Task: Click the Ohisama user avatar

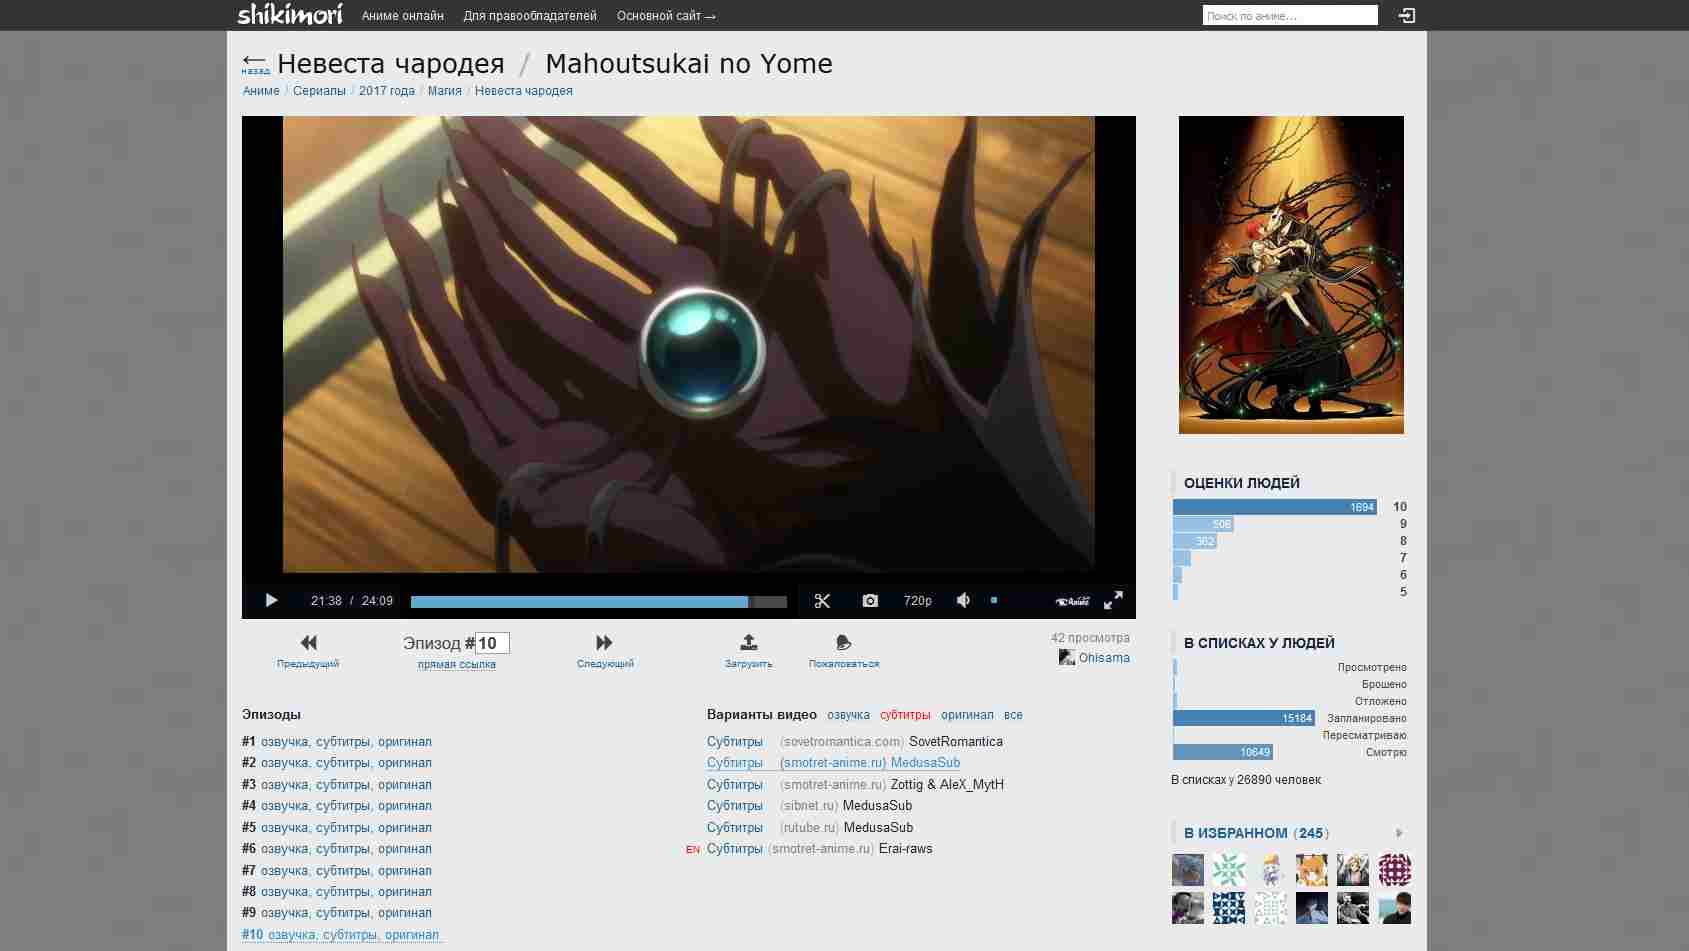Action: tap(1067, 658)
